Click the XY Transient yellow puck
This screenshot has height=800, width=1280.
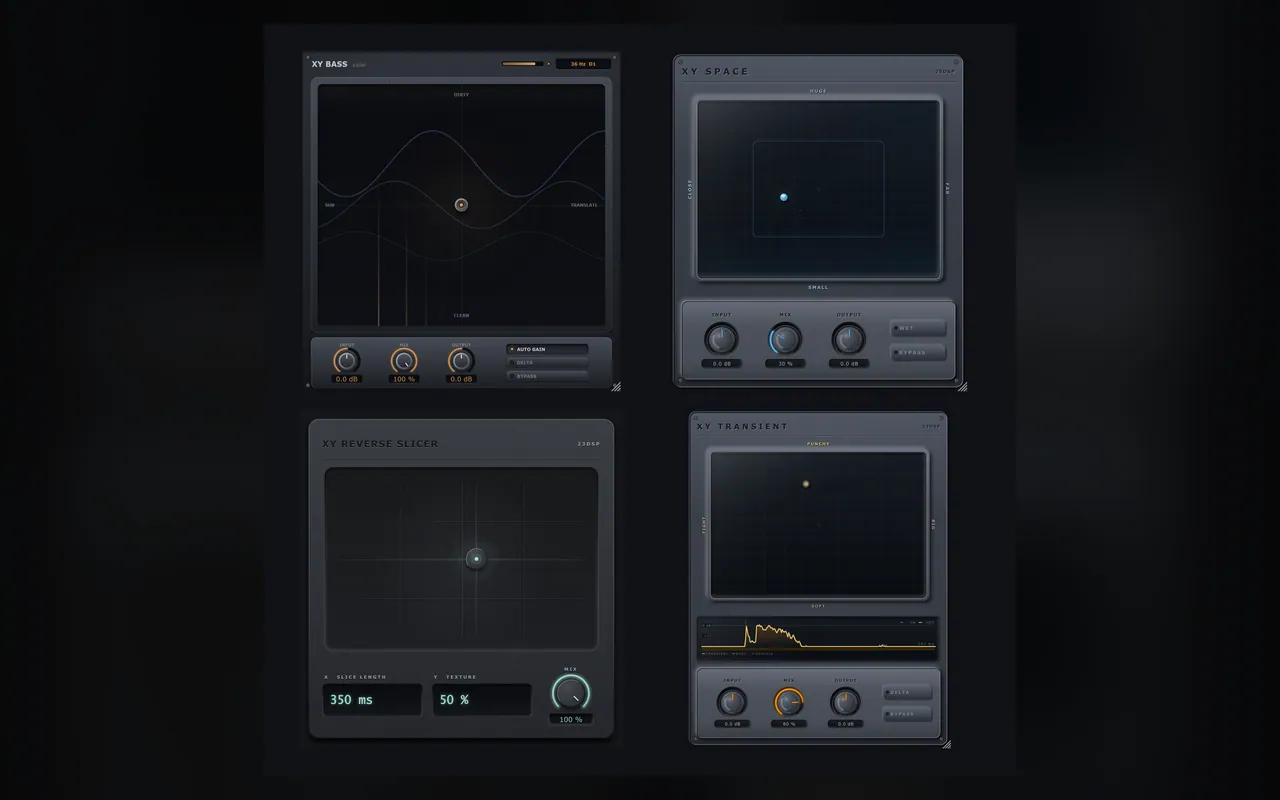tap(805, 484)
